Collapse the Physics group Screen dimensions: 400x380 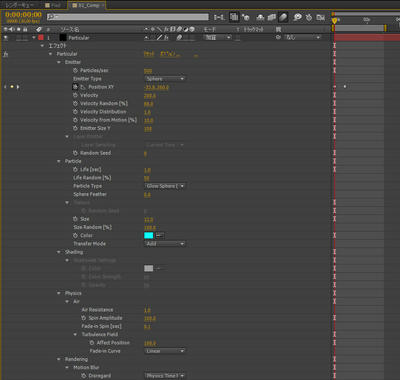(59, 293)
